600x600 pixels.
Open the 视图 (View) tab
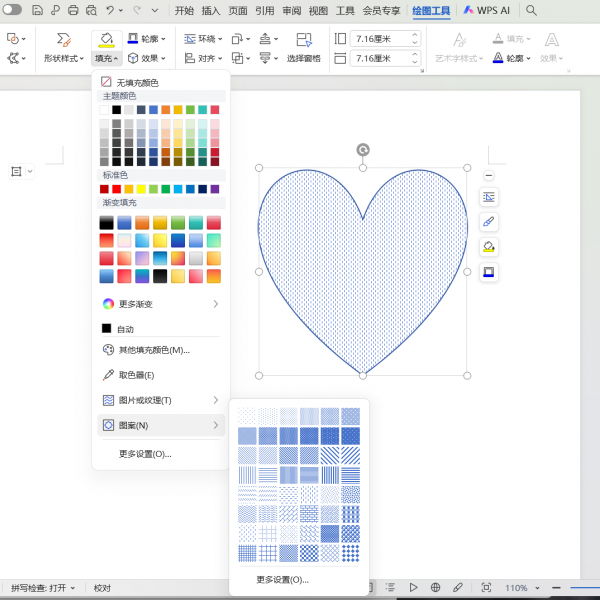318,11
